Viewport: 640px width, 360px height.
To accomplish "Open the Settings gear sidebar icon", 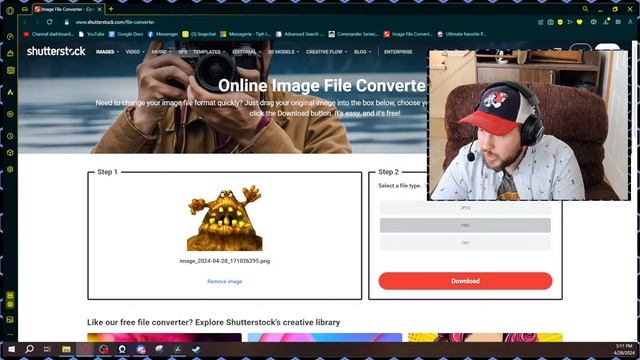I will [10, 169].
